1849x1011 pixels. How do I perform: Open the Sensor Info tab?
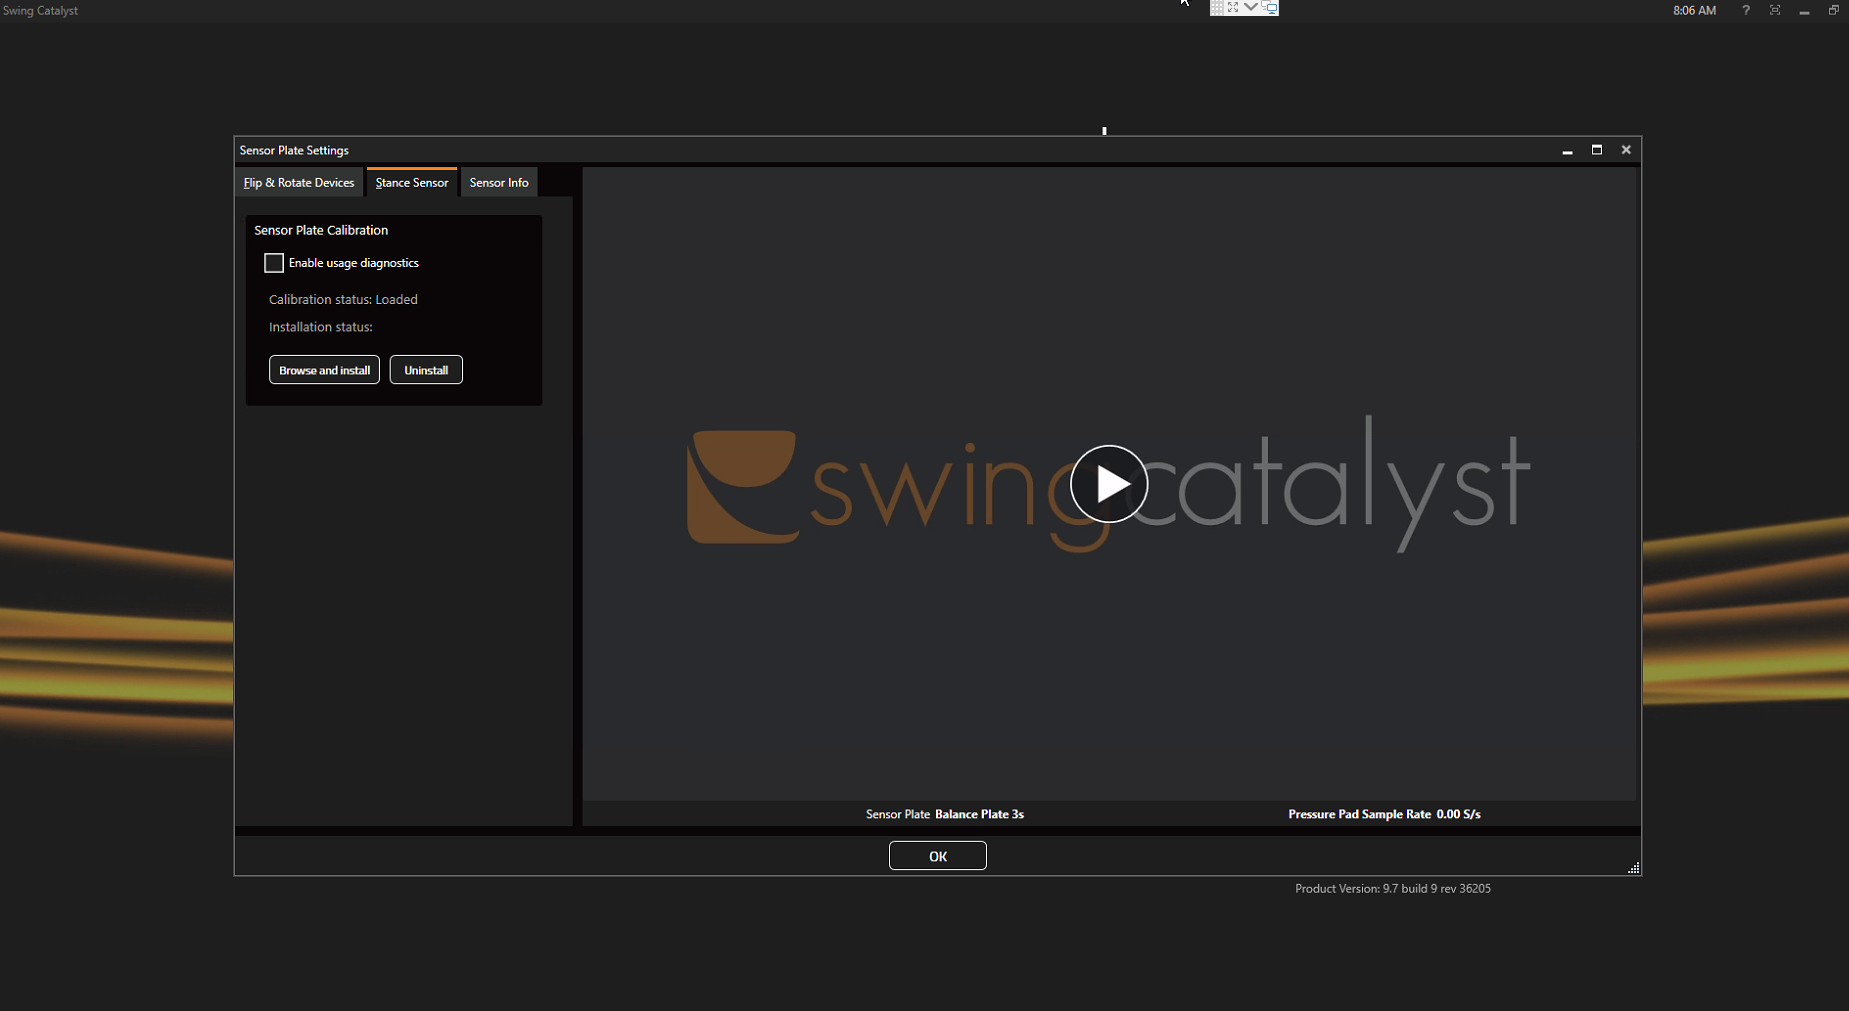[x=499, y=182]
